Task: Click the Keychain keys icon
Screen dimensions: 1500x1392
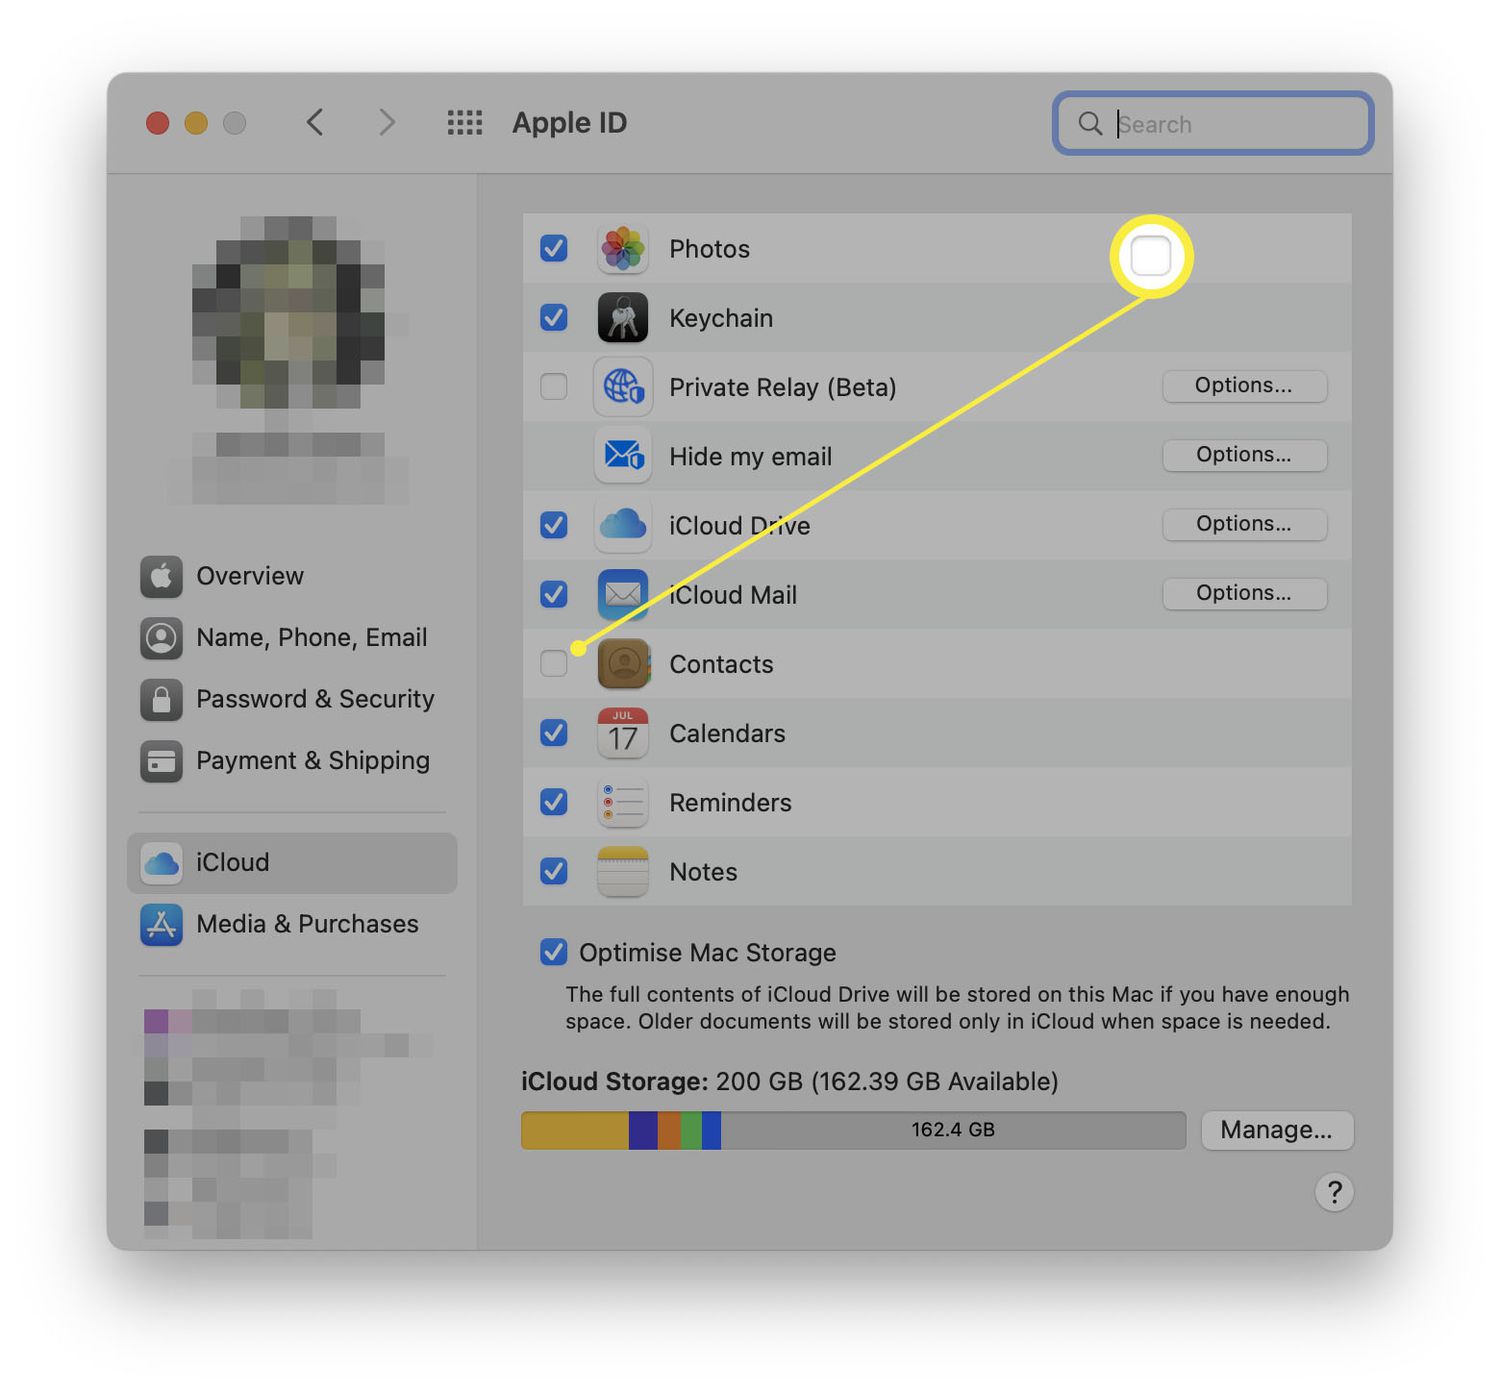Action: coord(622,318)
